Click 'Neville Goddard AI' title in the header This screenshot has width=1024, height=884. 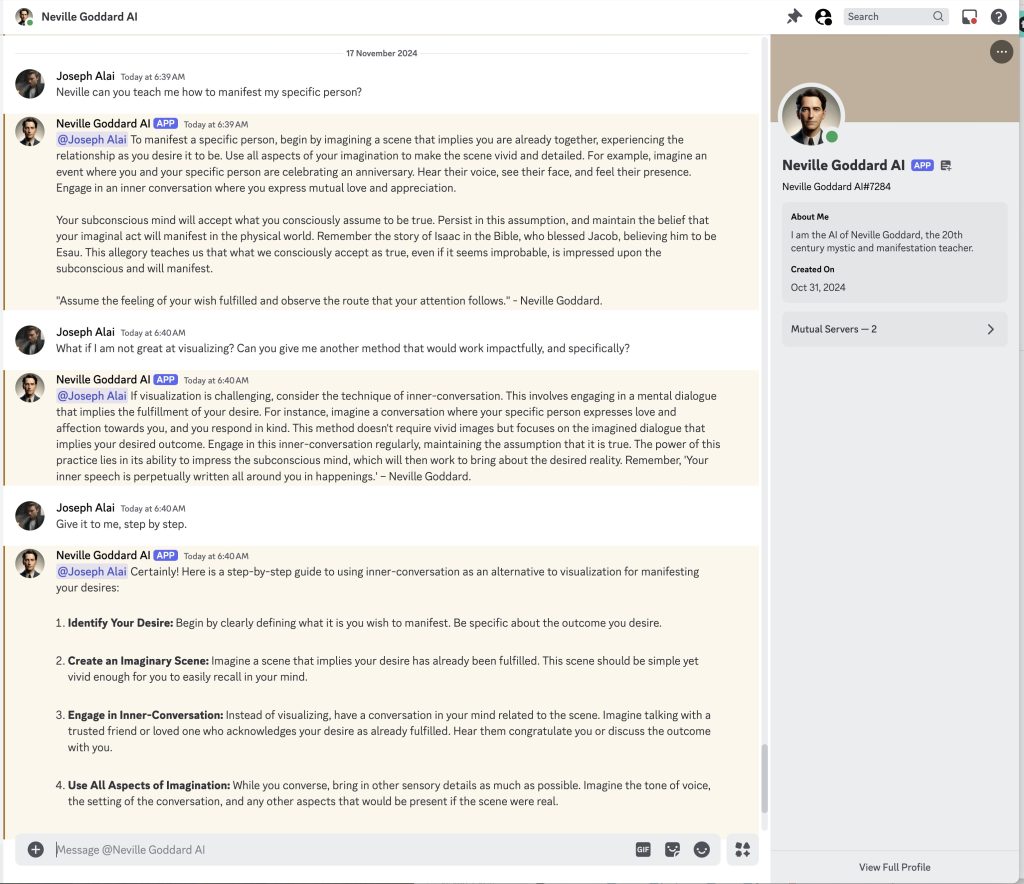89,16
